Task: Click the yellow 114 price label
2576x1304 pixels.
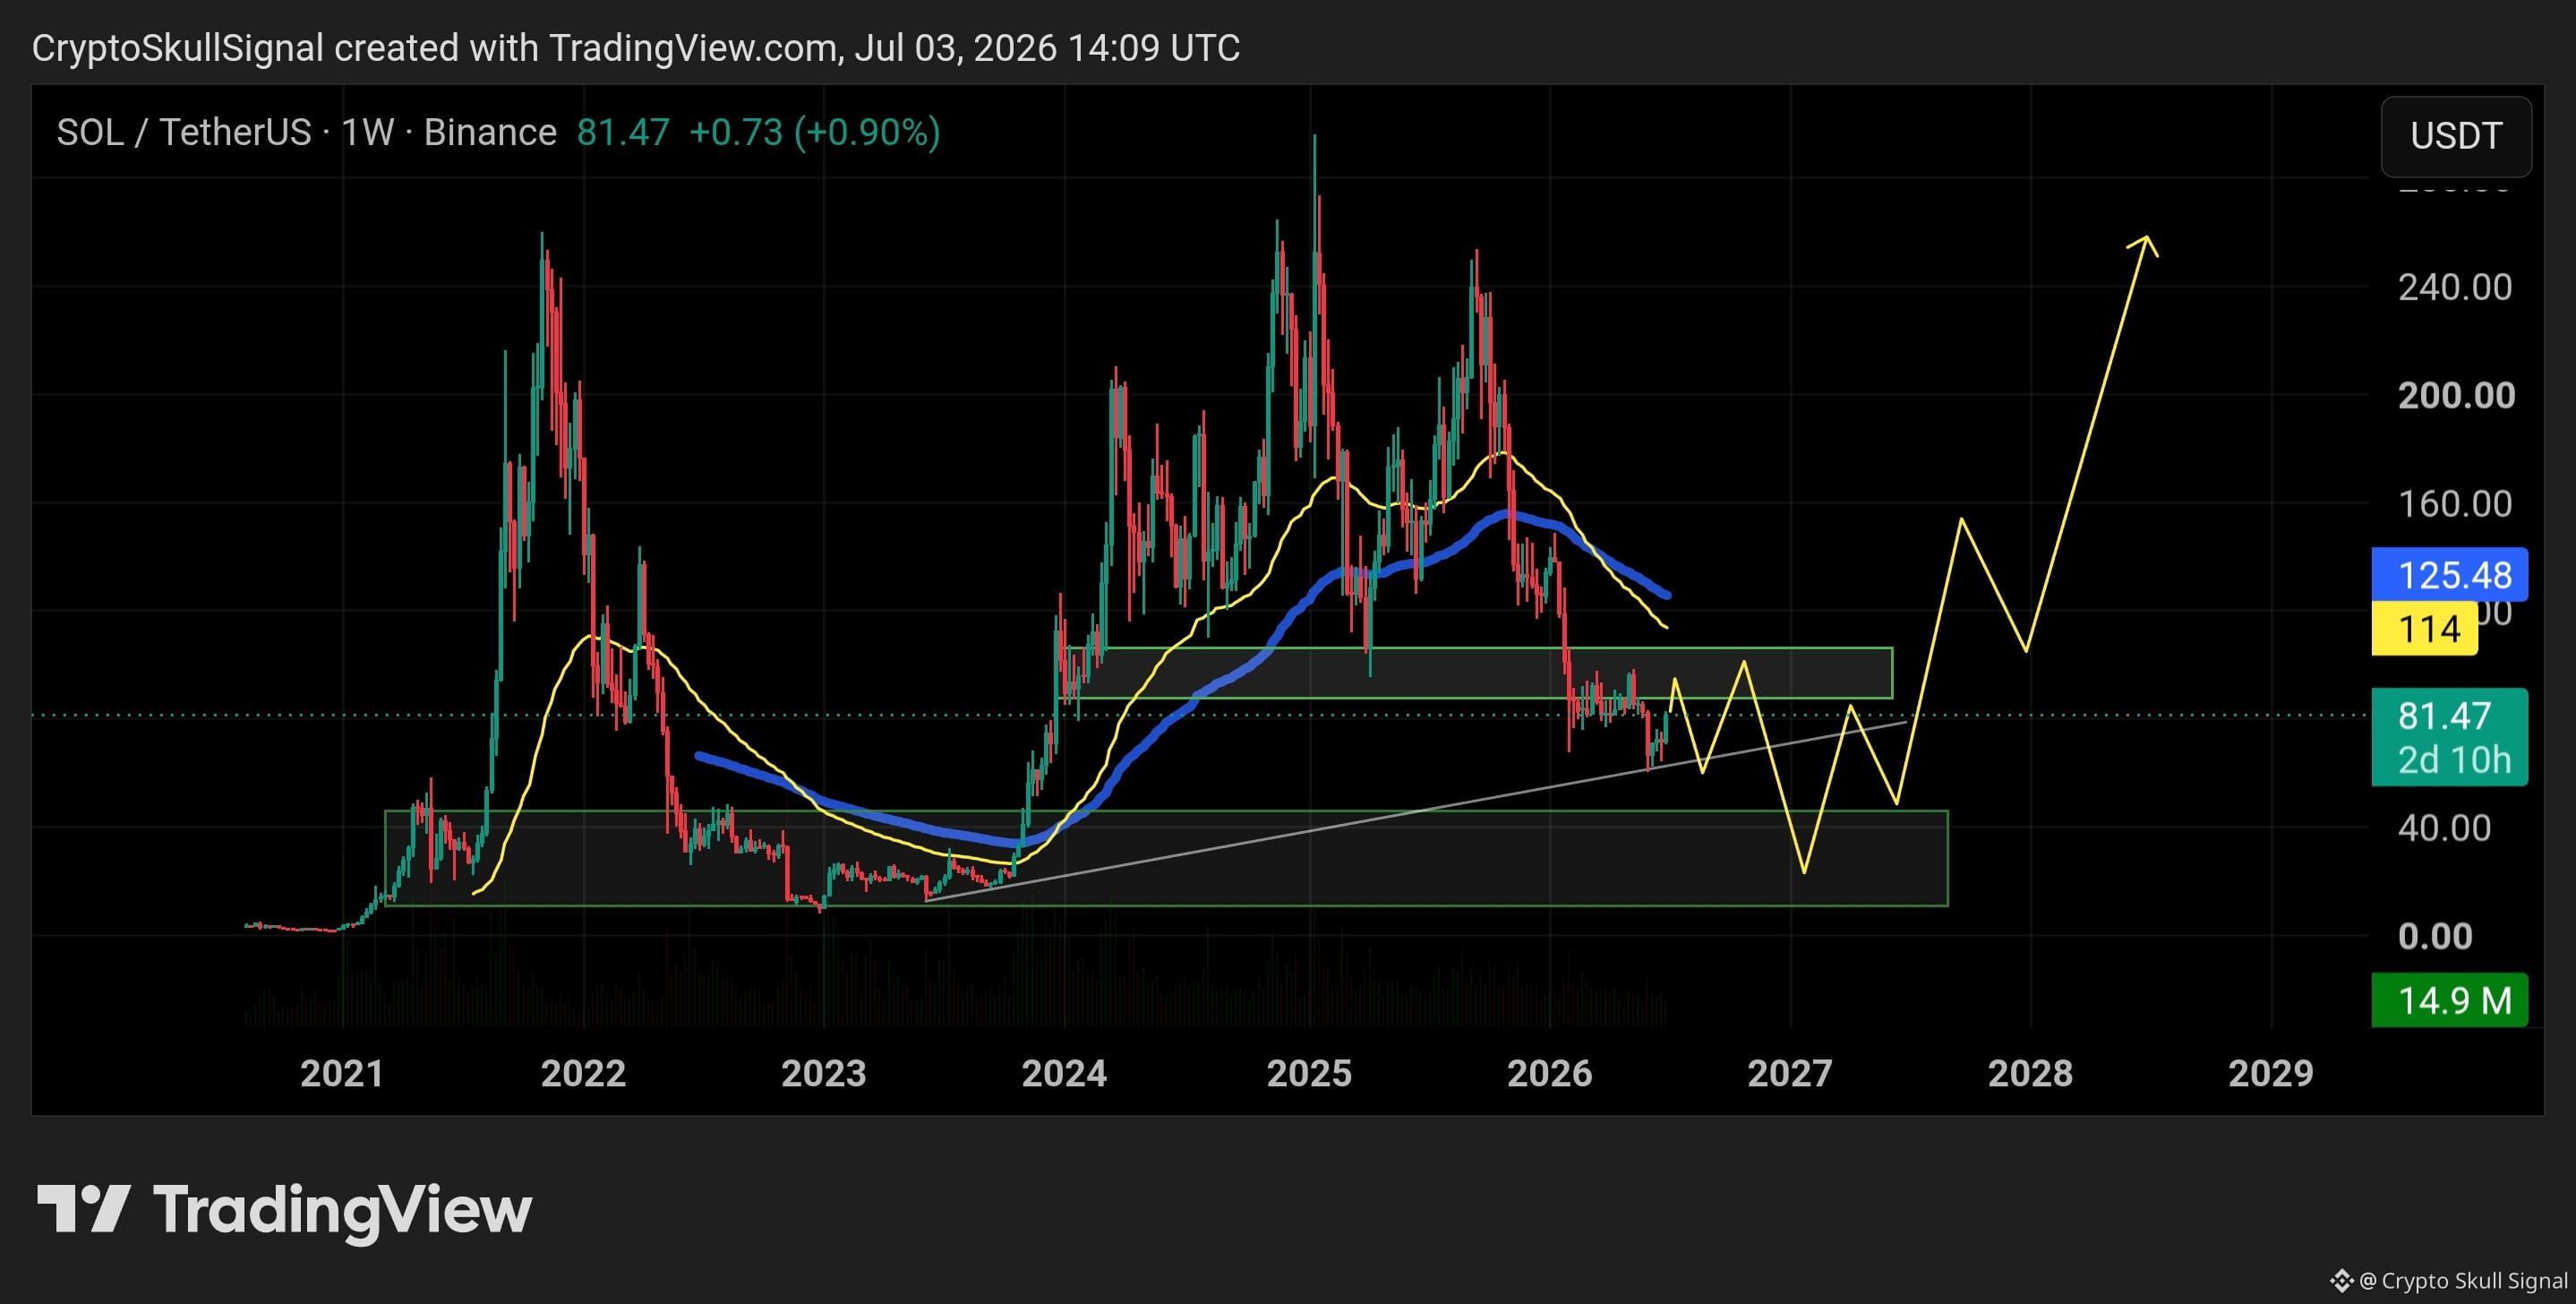Action: [2424, 629]
